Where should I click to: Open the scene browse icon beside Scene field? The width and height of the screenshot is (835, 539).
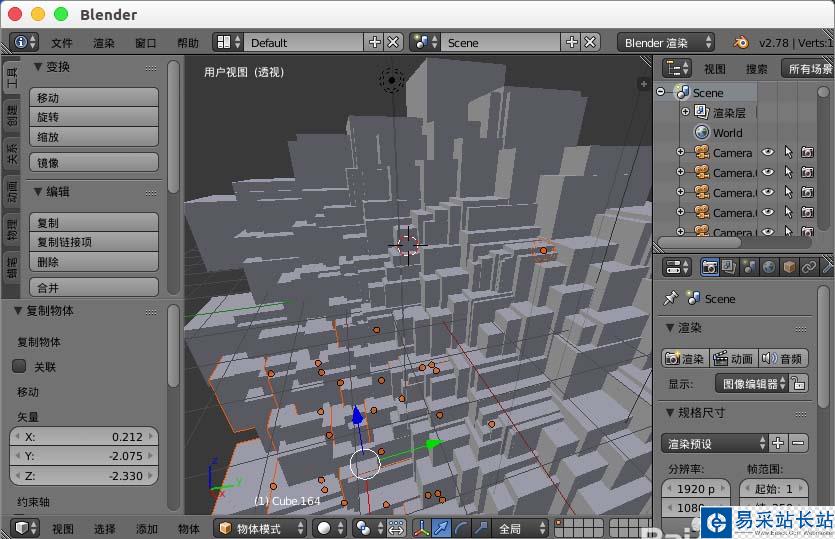point(426,42)
